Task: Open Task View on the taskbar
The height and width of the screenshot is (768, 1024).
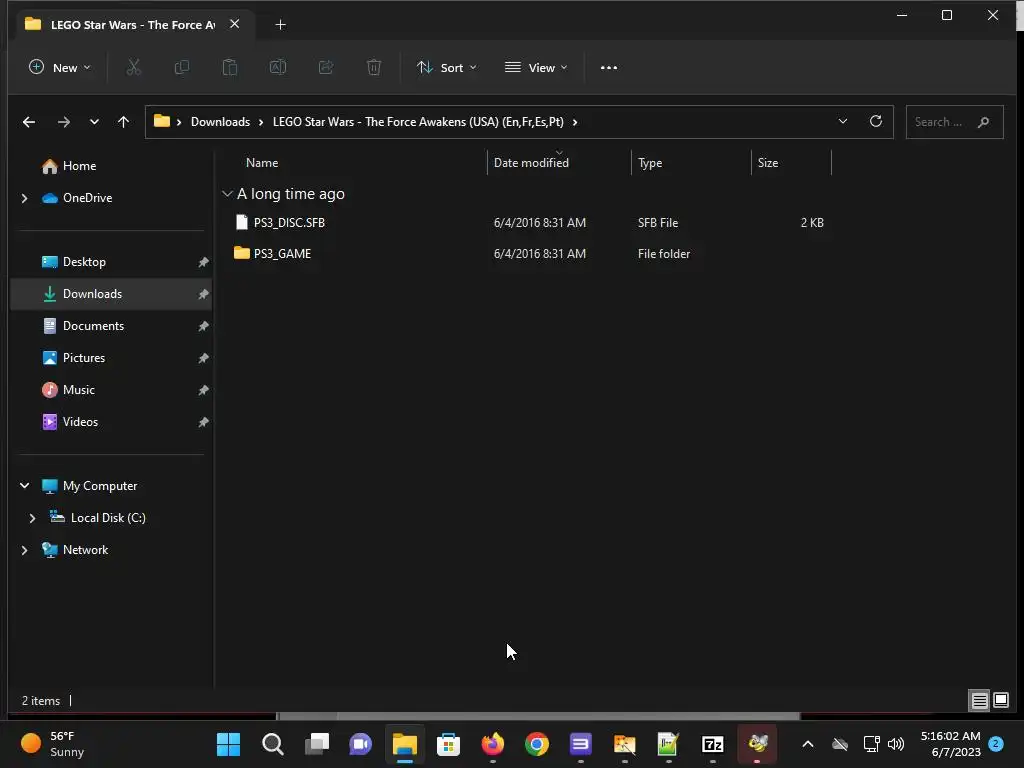Action: coord(317,744)
